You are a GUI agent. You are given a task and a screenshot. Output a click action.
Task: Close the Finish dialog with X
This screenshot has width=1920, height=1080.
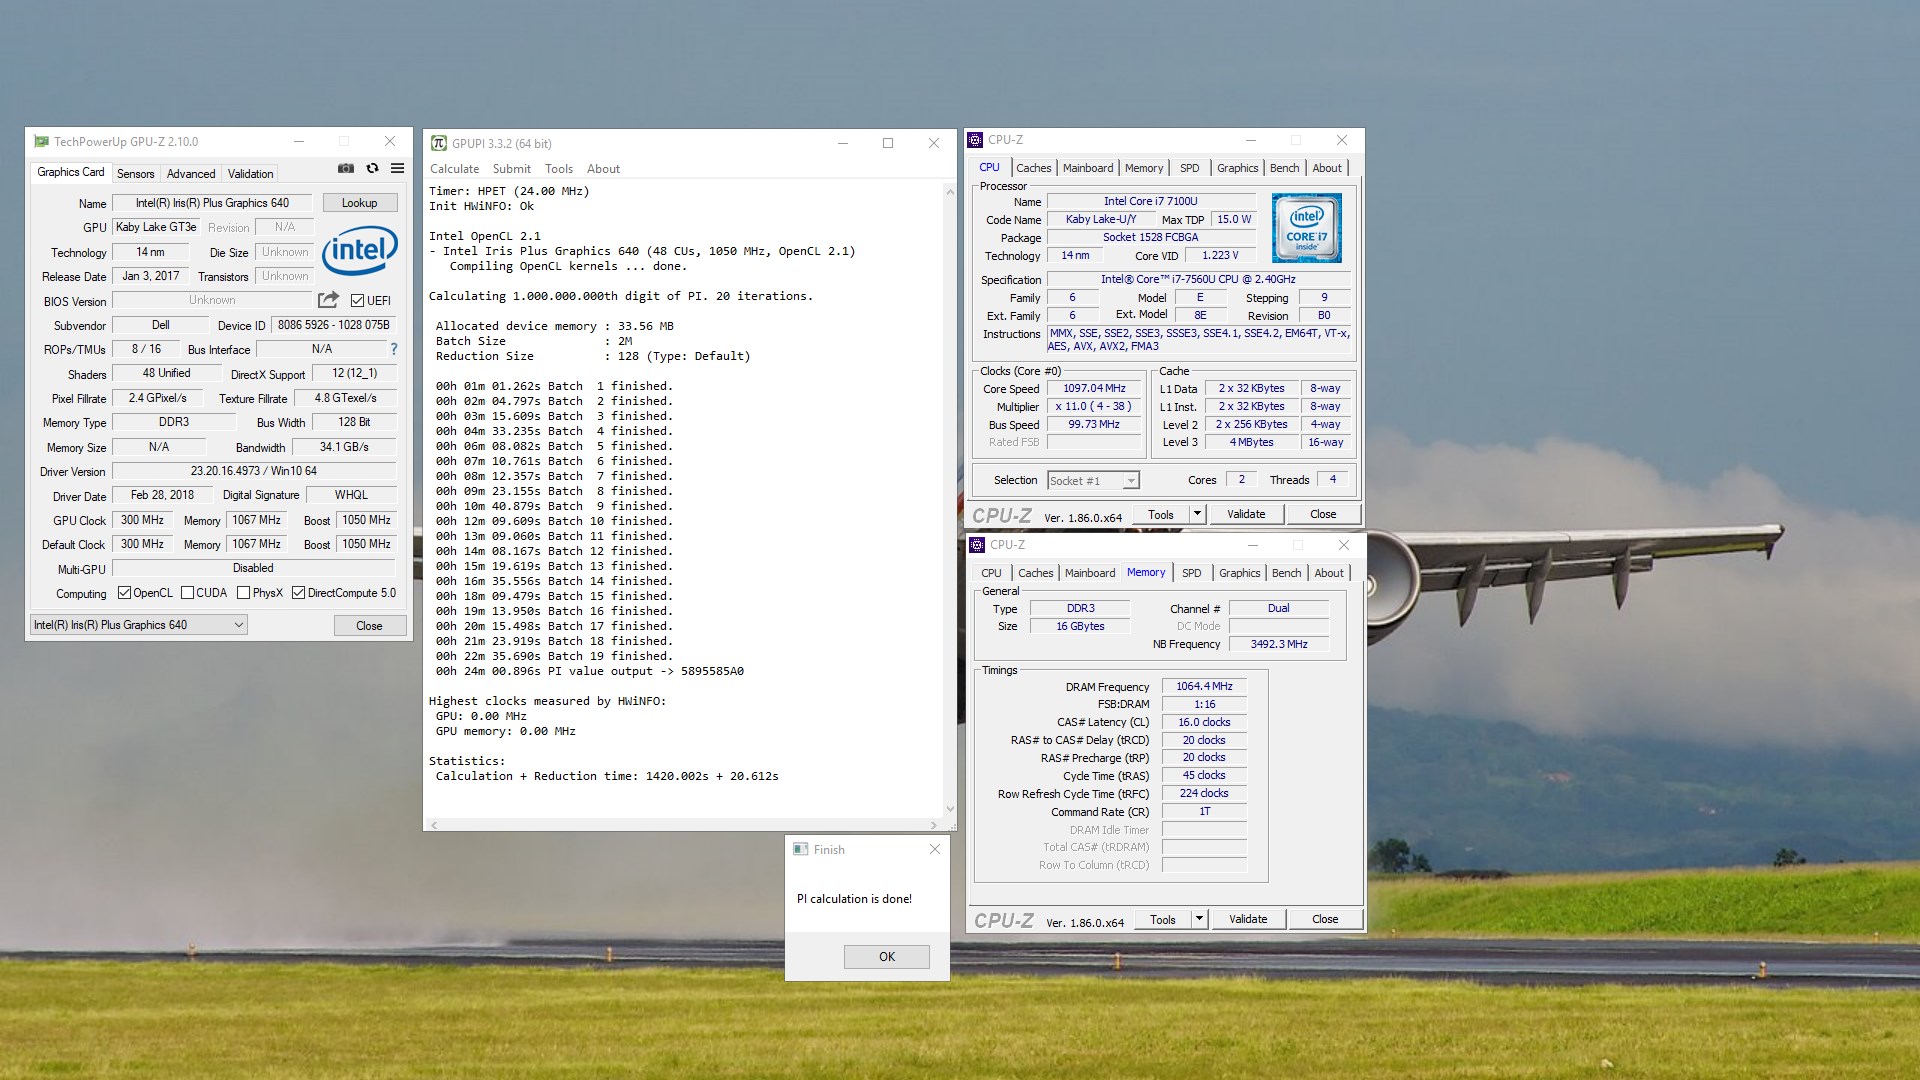pos(934,849)
